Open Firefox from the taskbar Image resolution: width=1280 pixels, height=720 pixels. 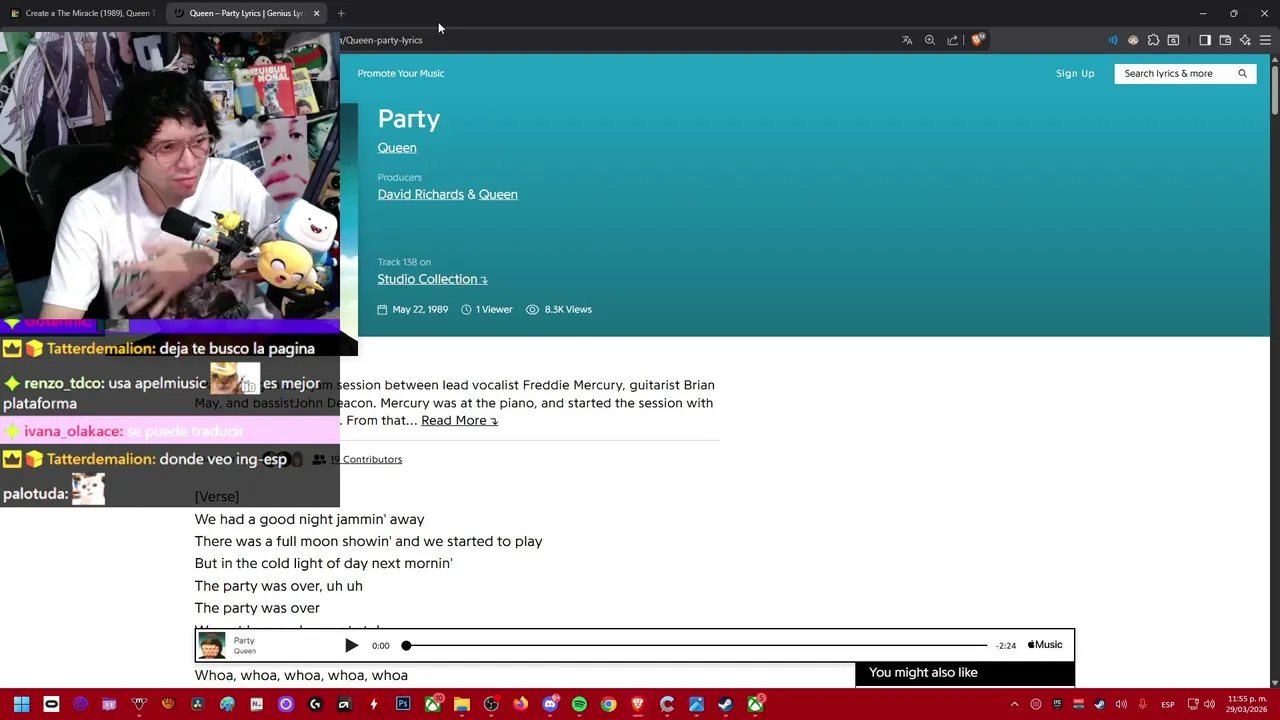coord(520,704)
